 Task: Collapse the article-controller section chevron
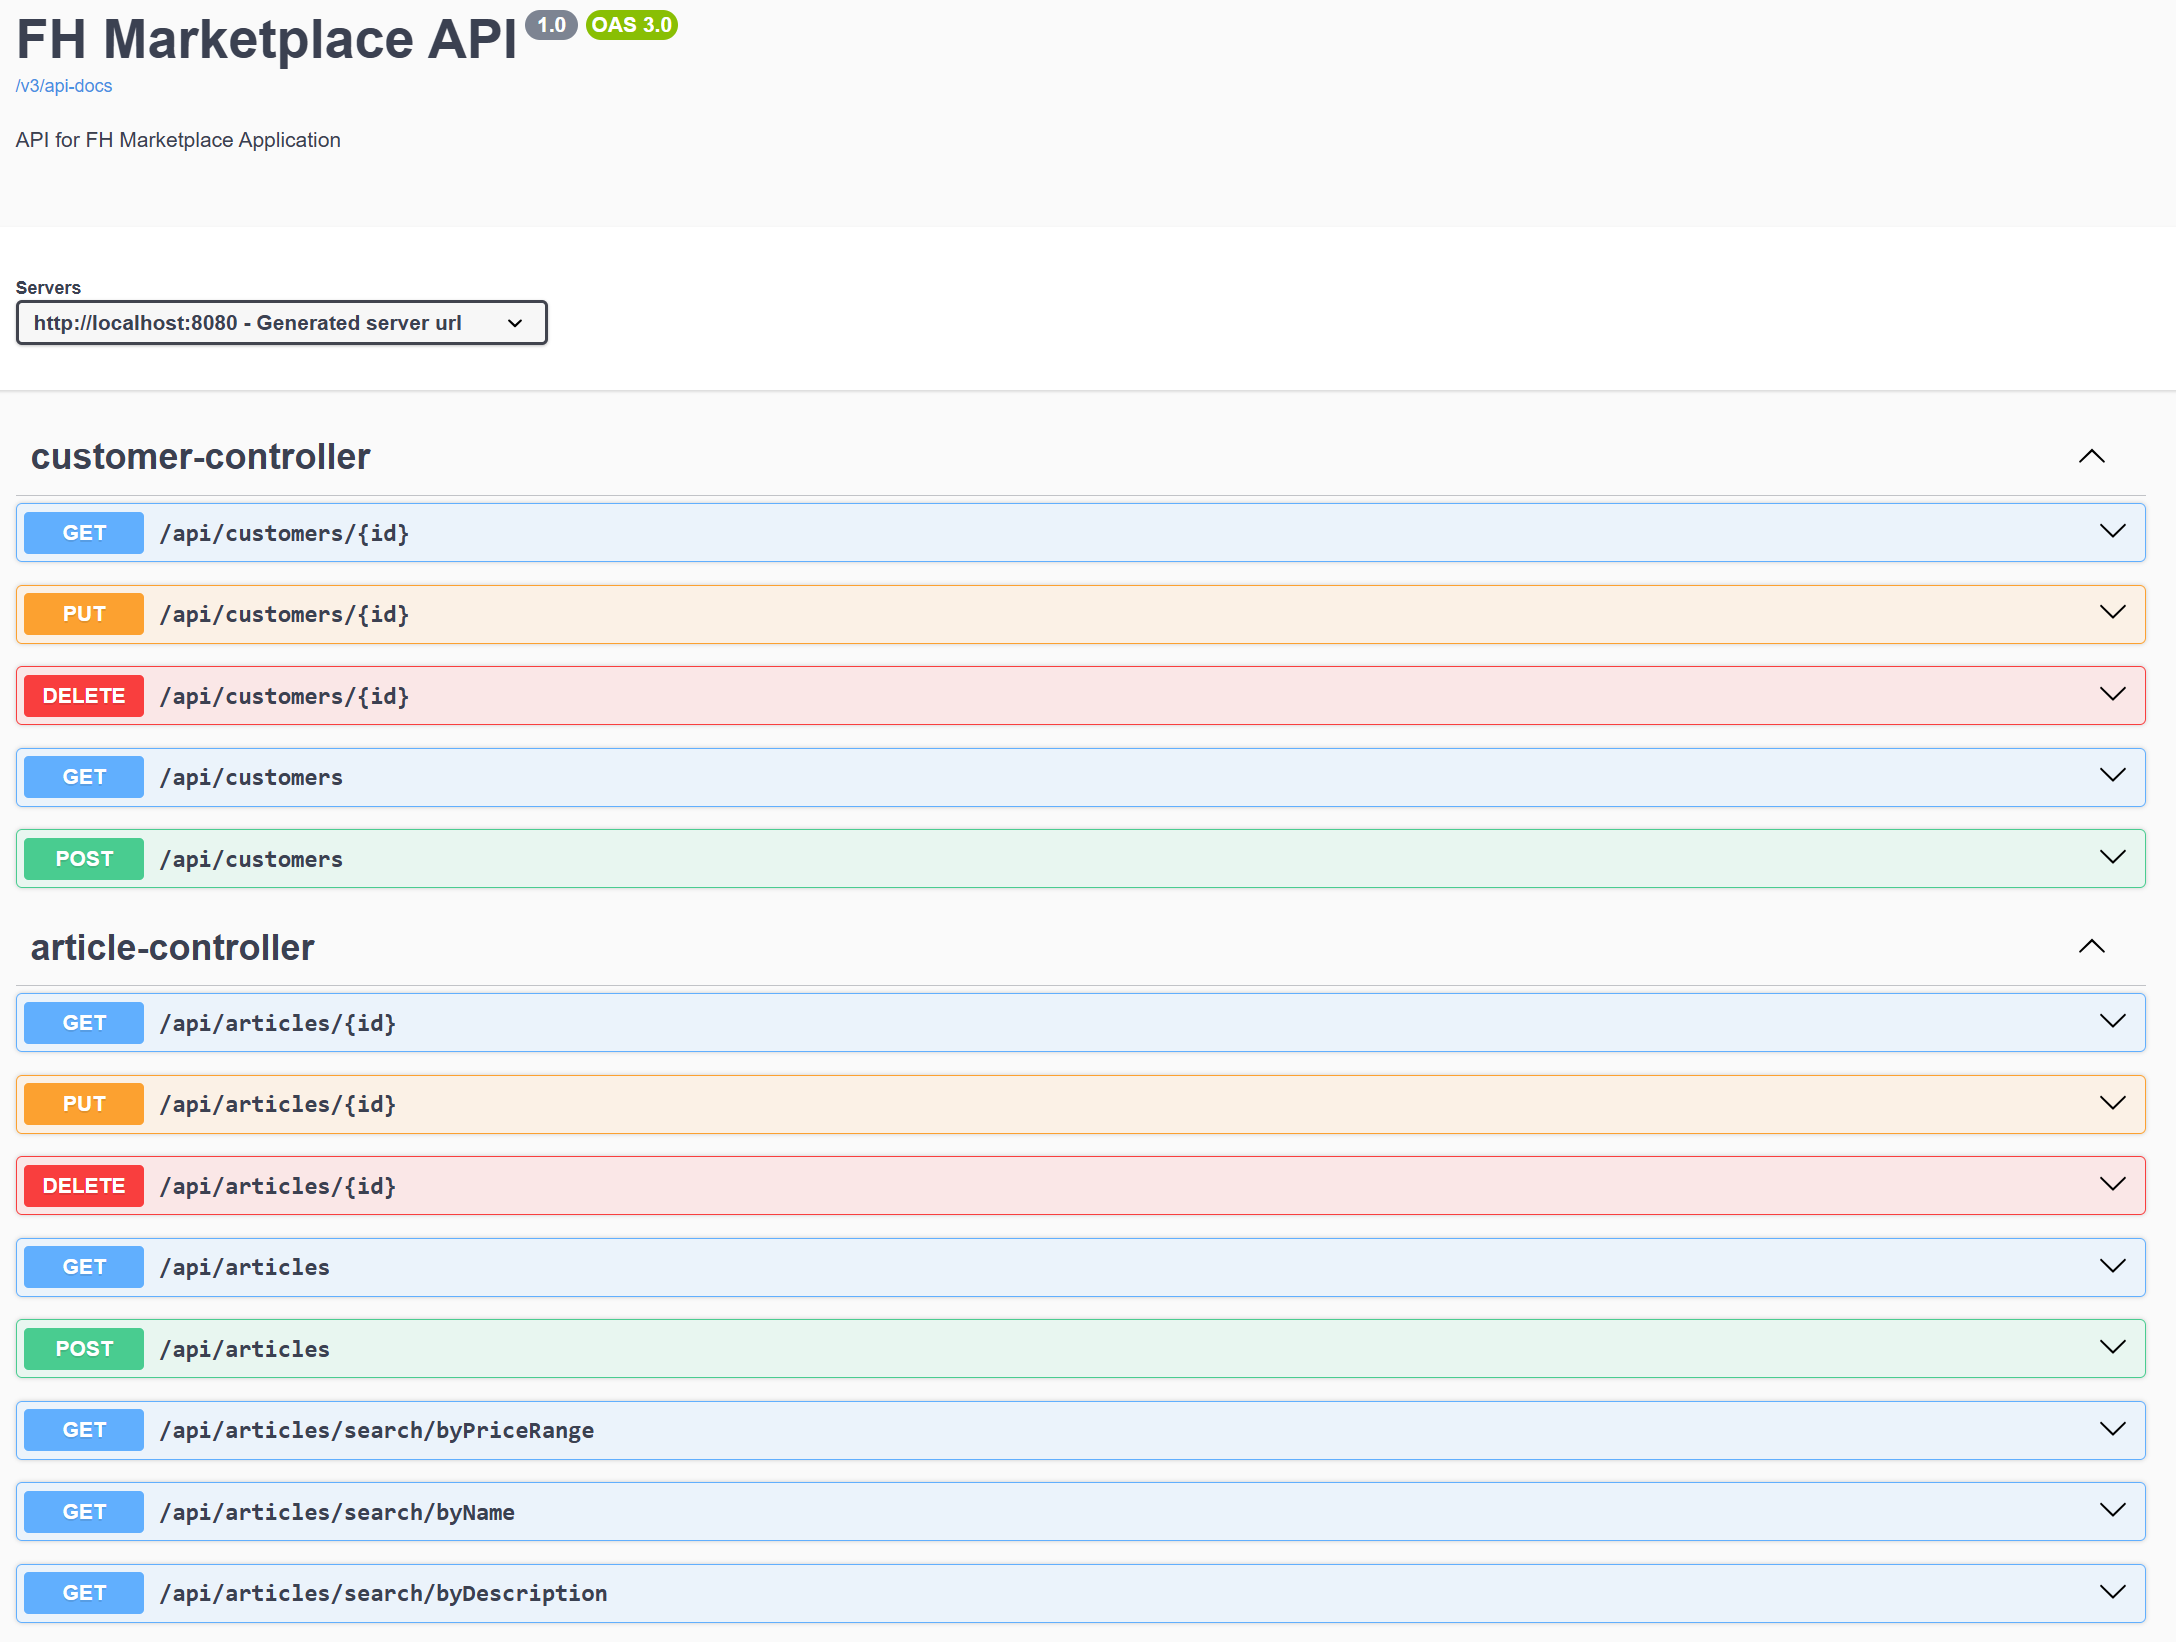point(2091,947)
